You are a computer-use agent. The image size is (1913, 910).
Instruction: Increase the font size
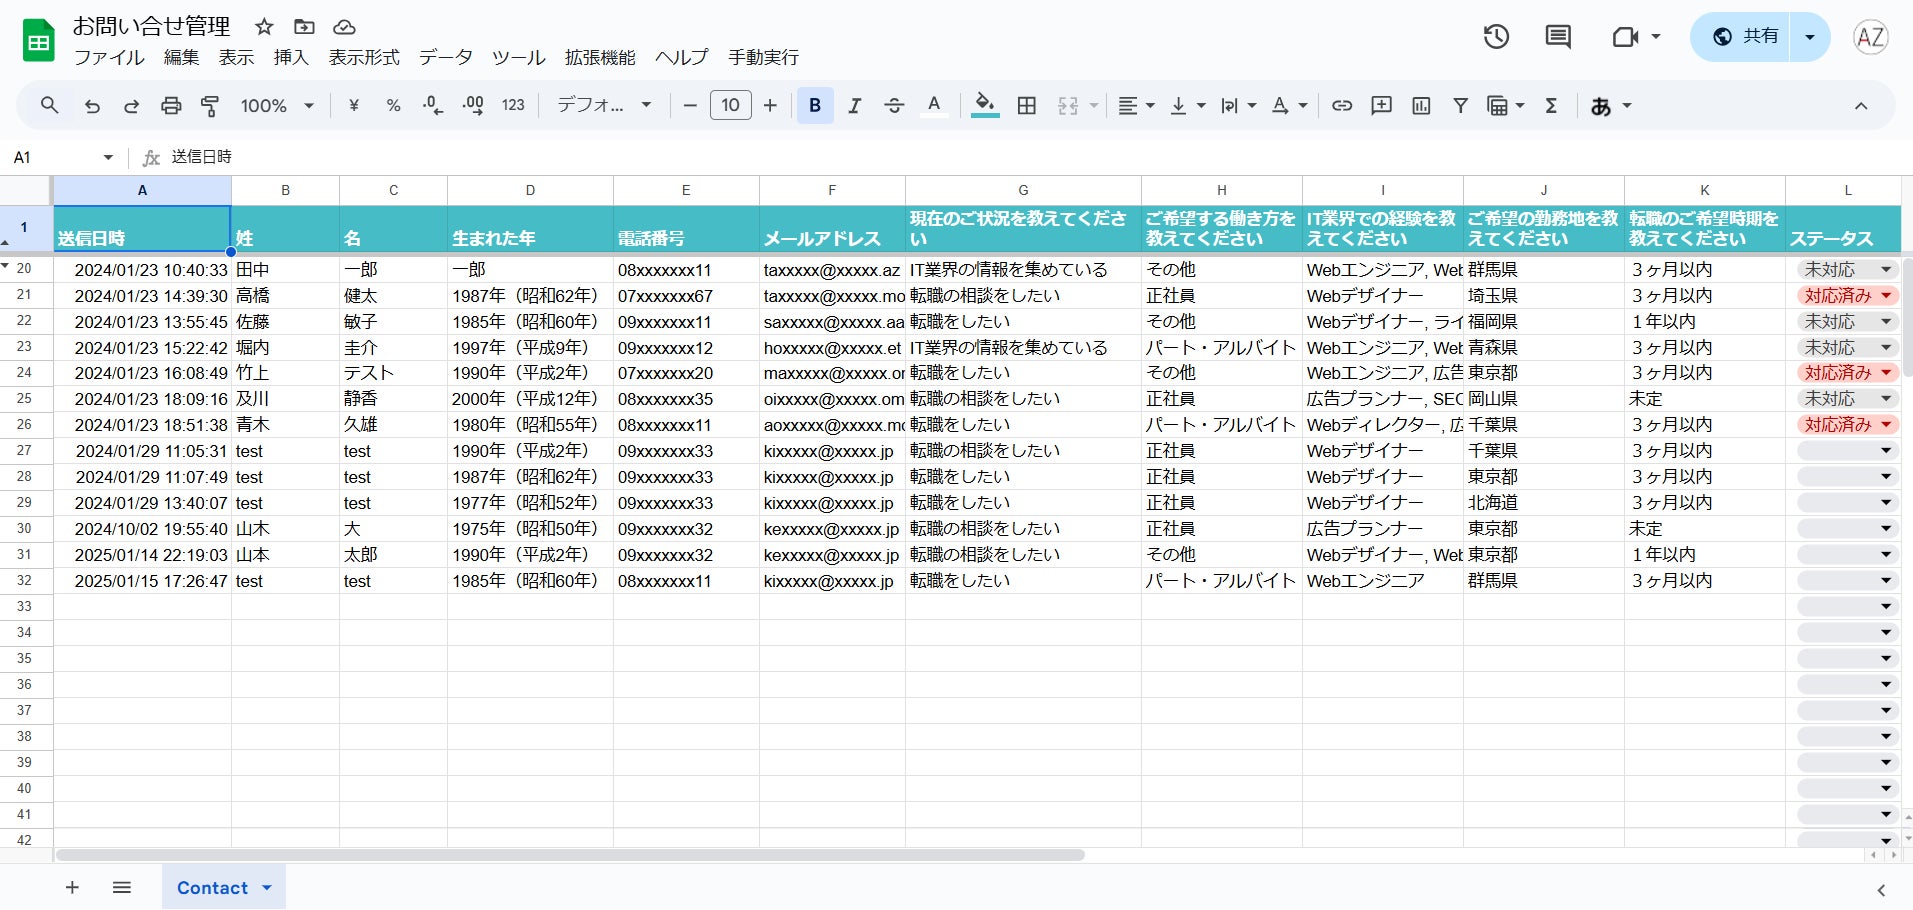(x=770, y=105)
